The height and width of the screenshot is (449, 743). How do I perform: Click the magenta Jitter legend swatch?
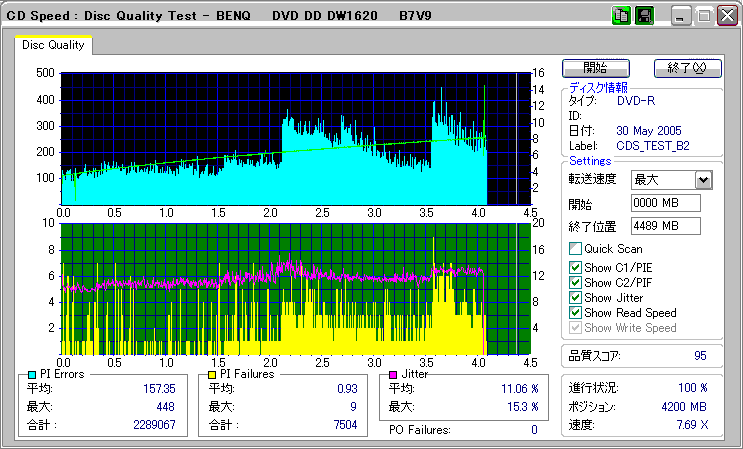click(394, 374)
